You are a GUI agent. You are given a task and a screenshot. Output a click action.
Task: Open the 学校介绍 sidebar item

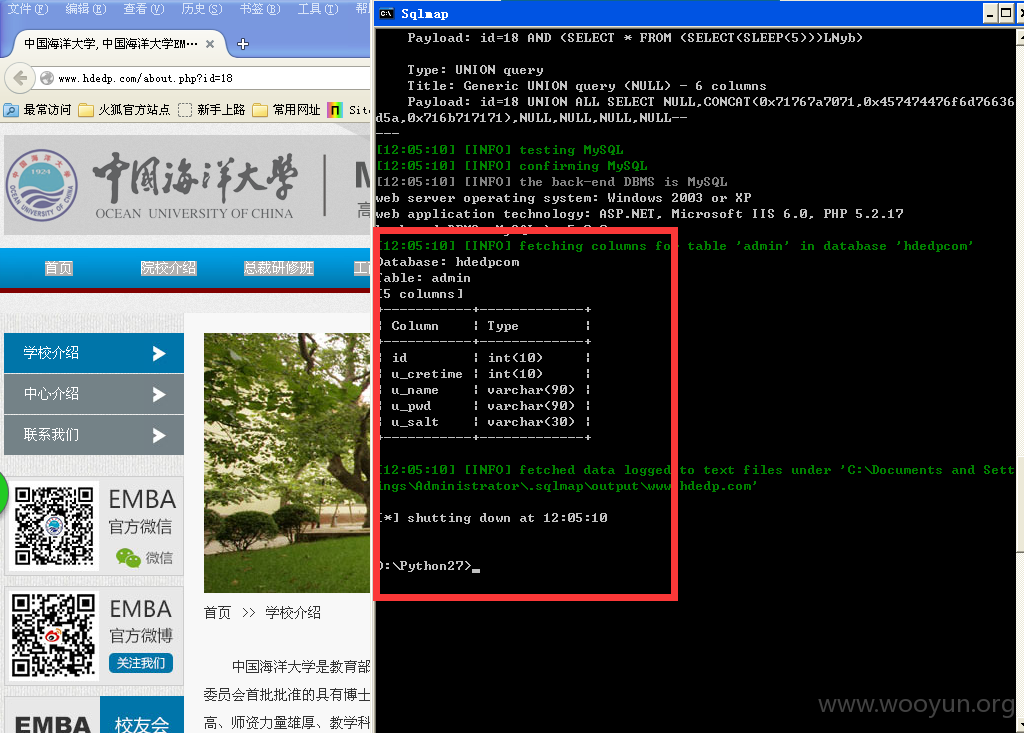pos(94,353)
